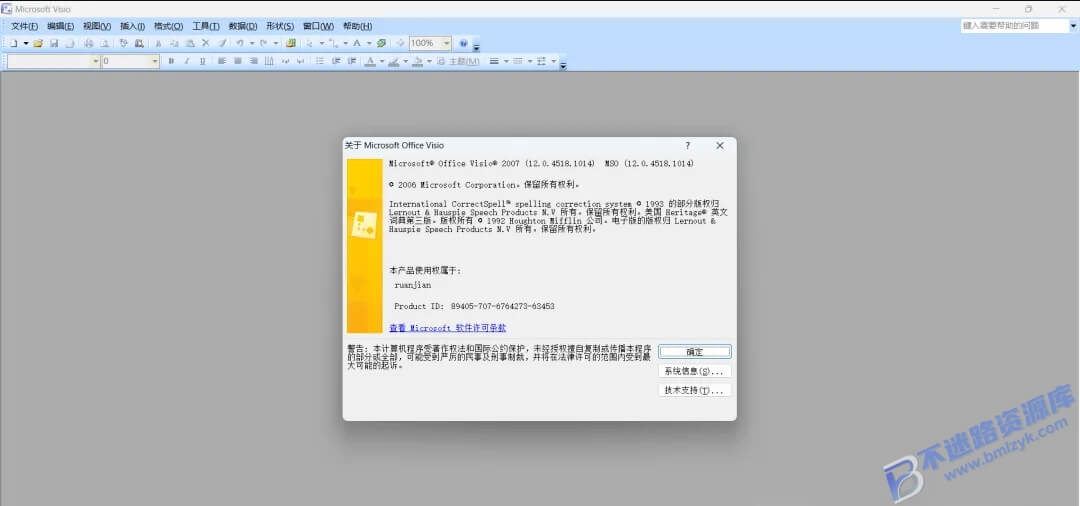Open the 帮助(H) menu
Image resolution: width=1080 pixels, height=506 pixels.
pyautogui.click(x=357, y=26)
